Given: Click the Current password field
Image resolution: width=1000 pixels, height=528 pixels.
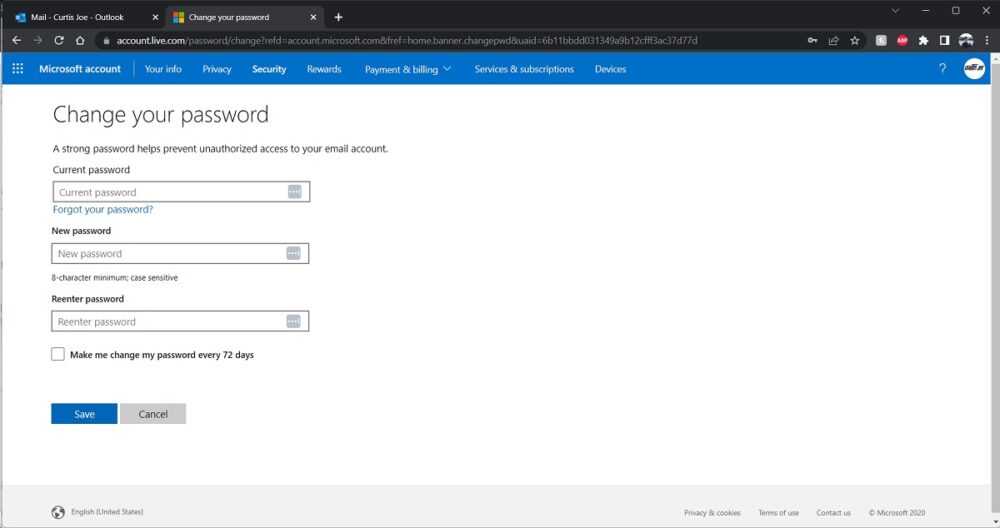Looking at the screenshot, I should 170,192.
